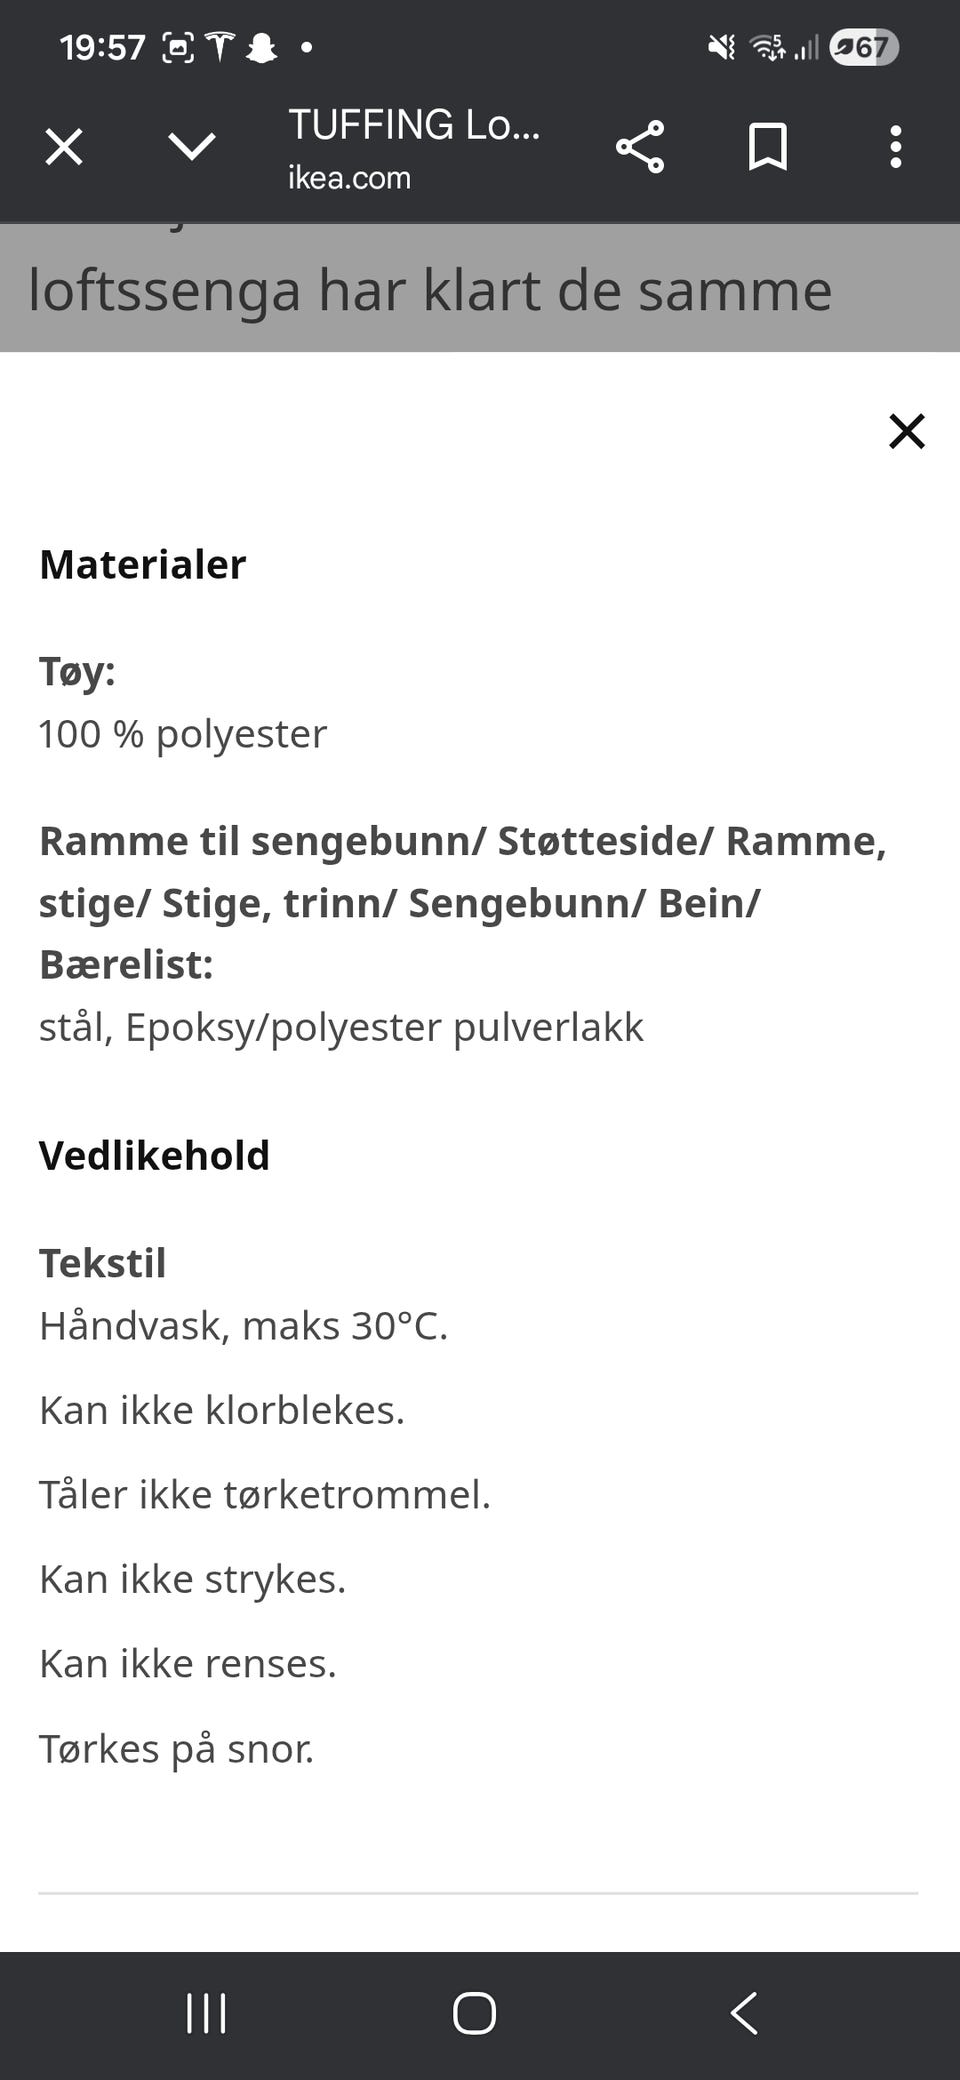Tap the Wi-Fi status indicator
960x2080 pixels.
(768, 46)
